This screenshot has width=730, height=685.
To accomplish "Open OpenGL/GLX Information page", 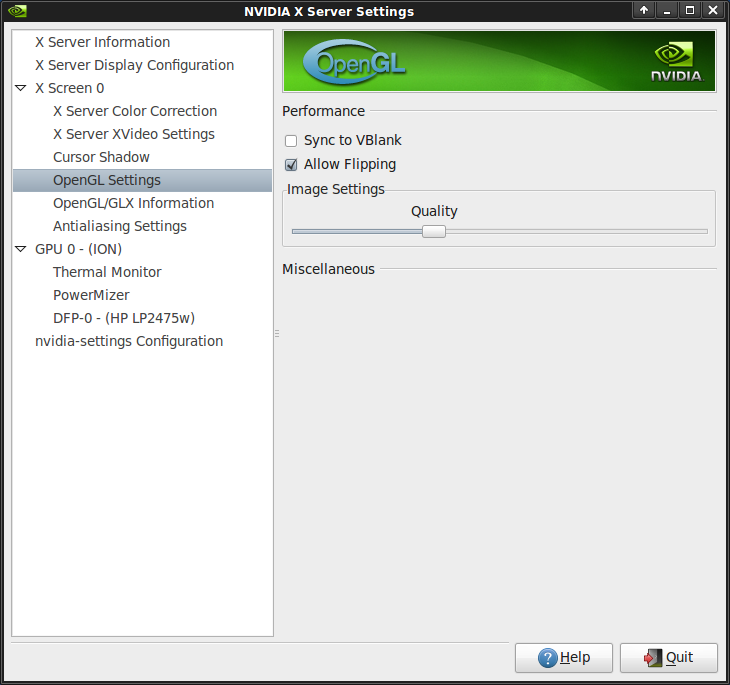I will pyautogui.click(x=134, y=203).
